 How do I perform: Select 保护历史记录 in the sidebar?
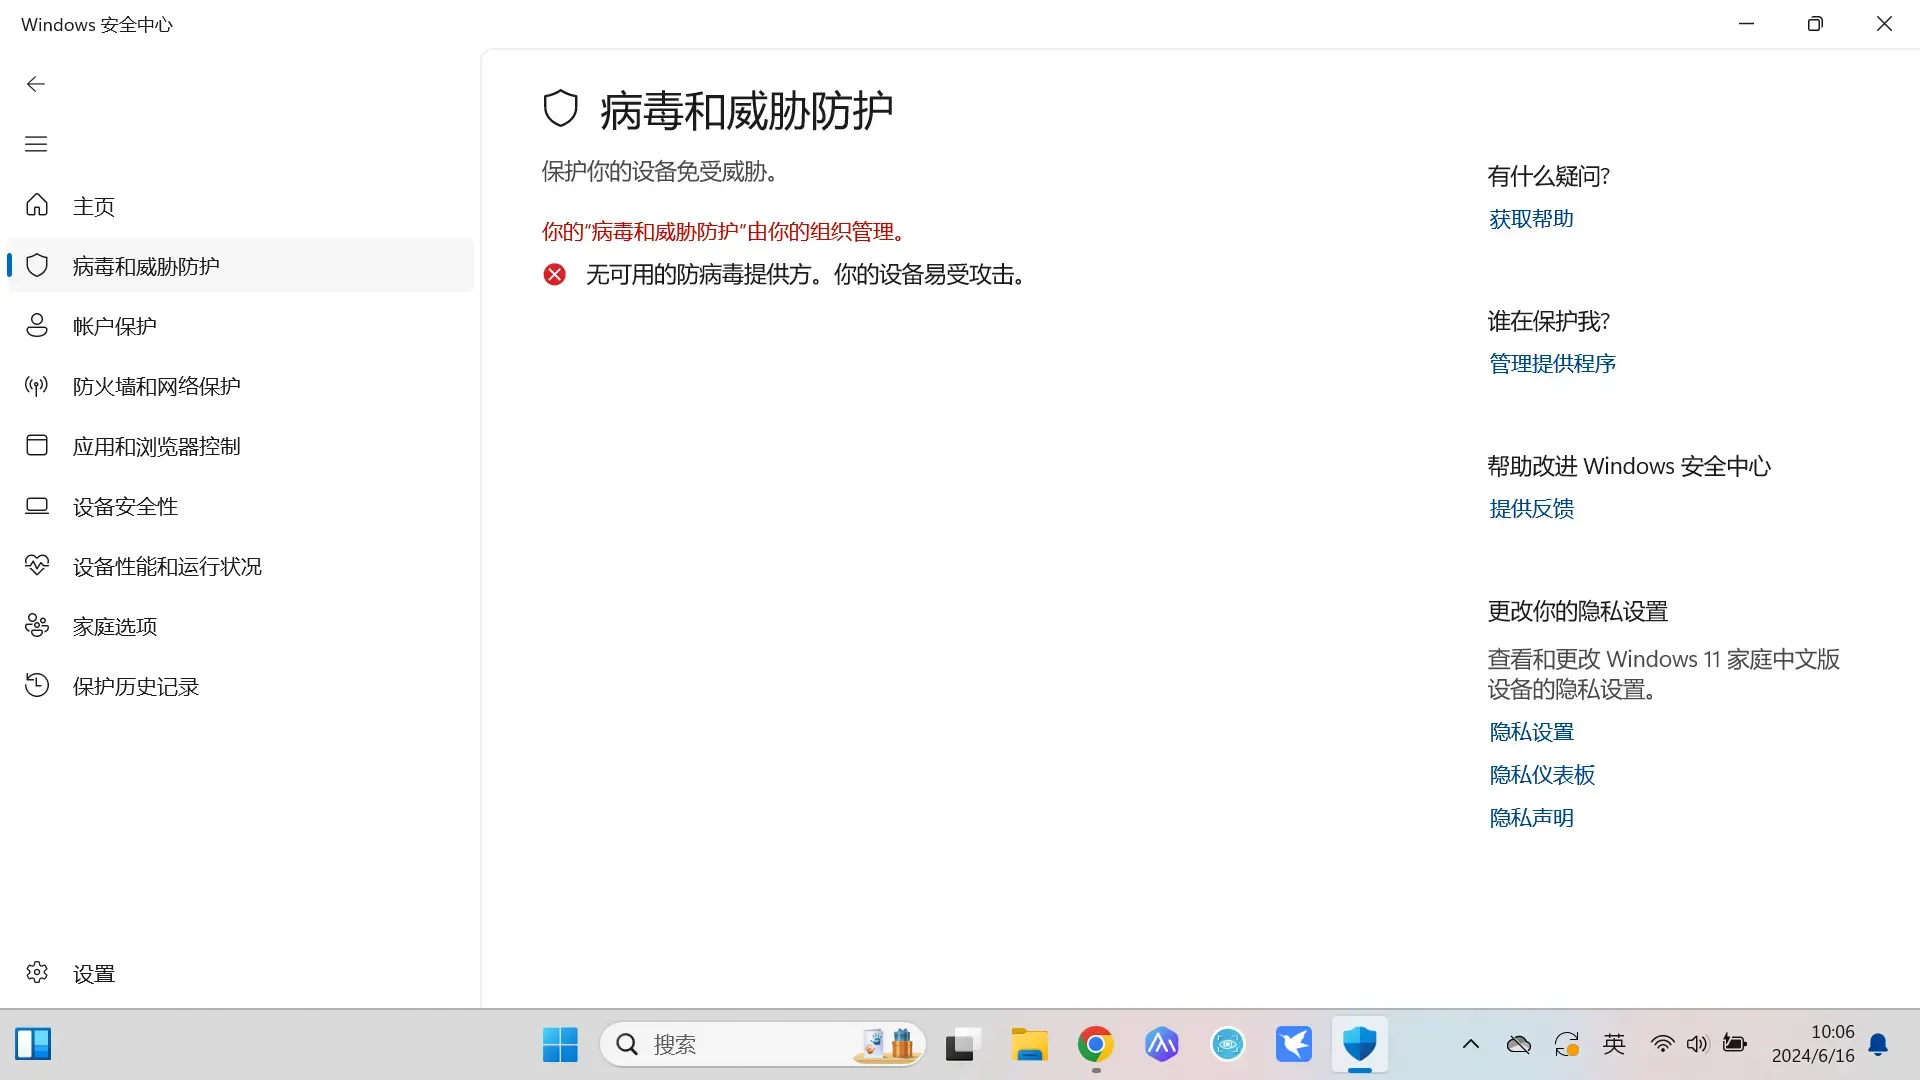240,686
